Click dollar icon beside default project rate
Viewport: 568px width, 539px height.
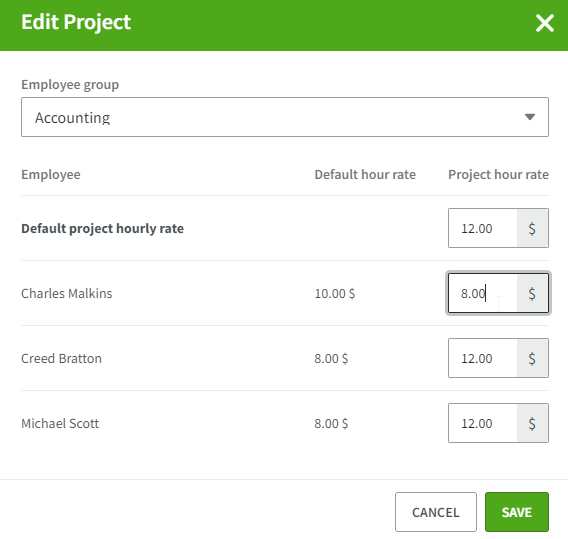click(x=532, y=228)
